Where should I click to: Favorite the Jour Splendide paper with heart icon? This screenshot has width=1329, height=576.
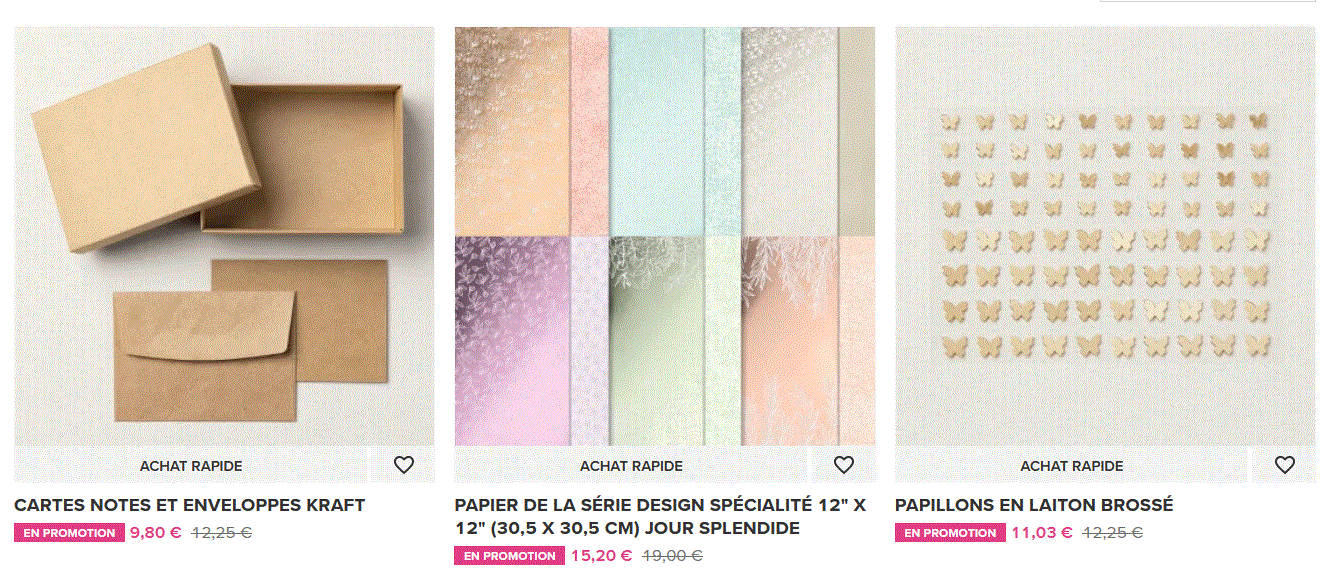point(844,465)
